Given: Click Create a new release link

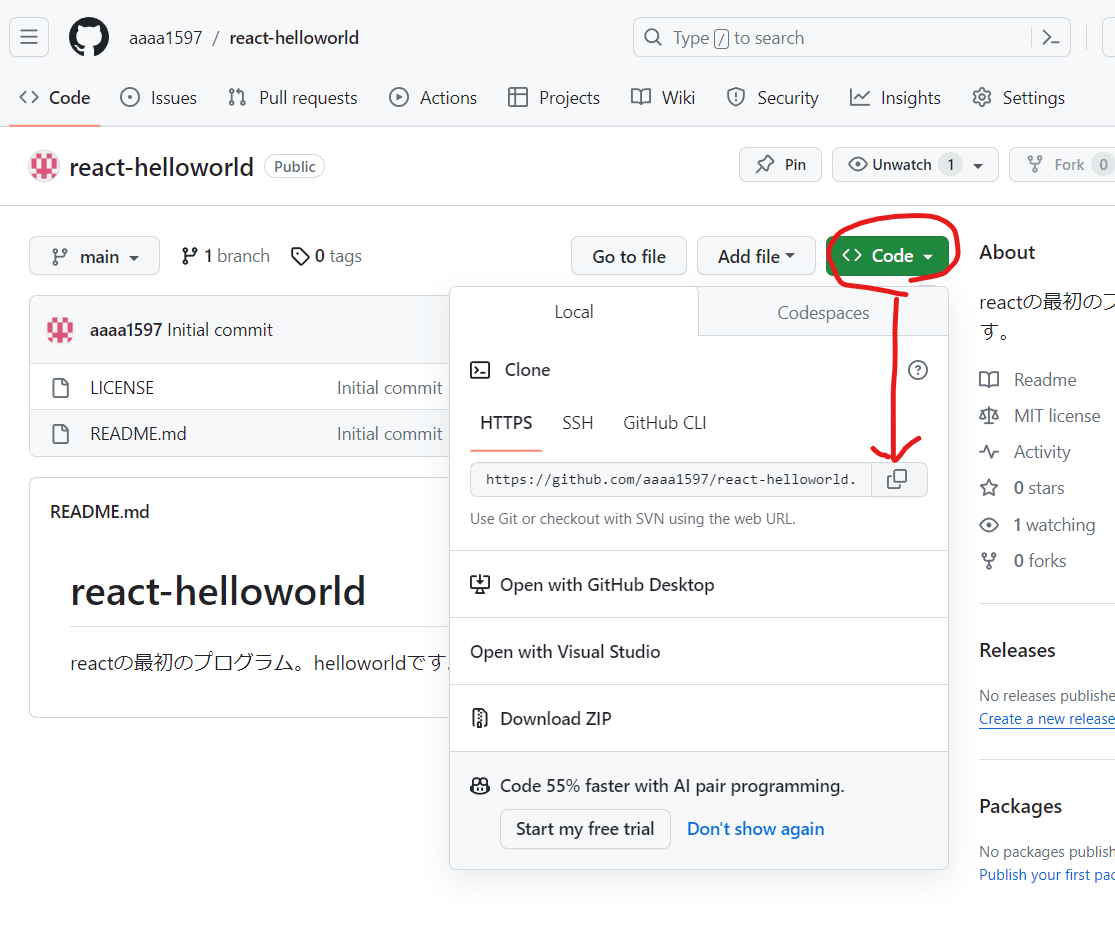Looking at the screenshot, I should coord(1047,719).
